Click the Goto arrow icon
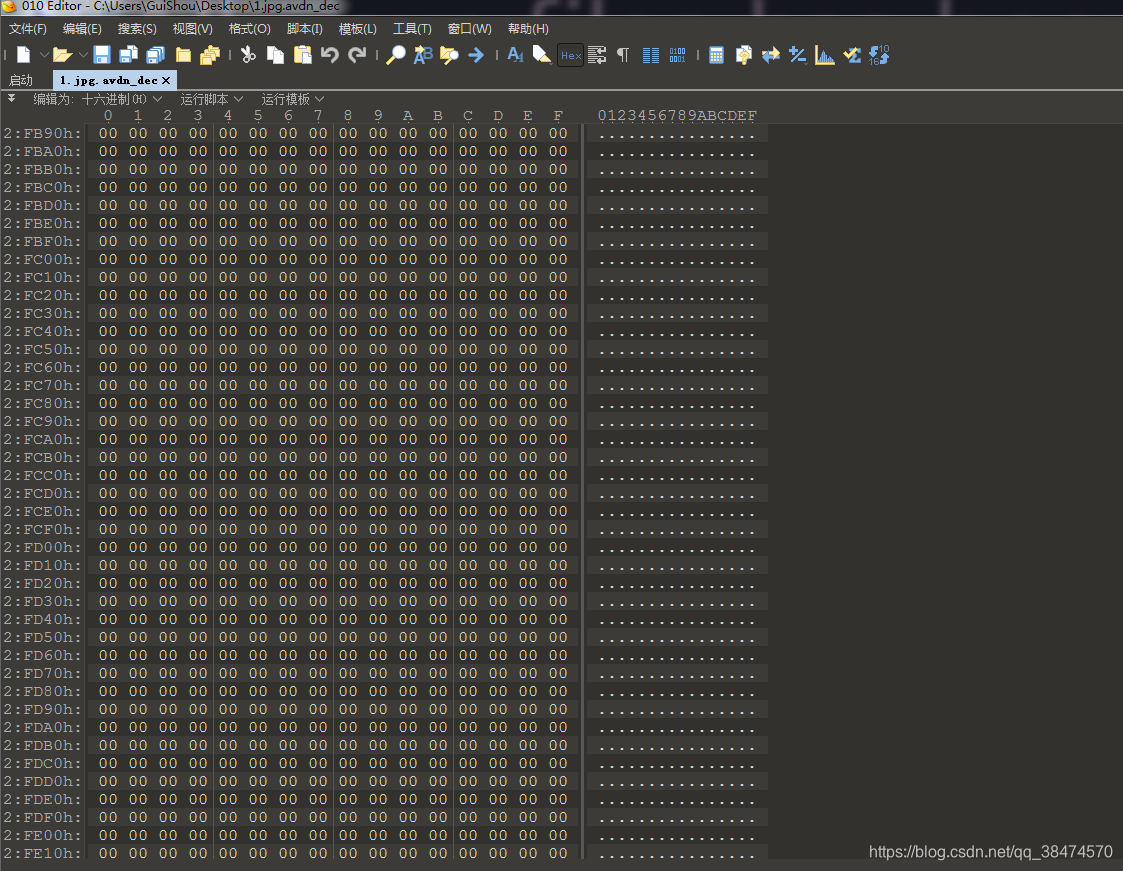 coord(476,55)
